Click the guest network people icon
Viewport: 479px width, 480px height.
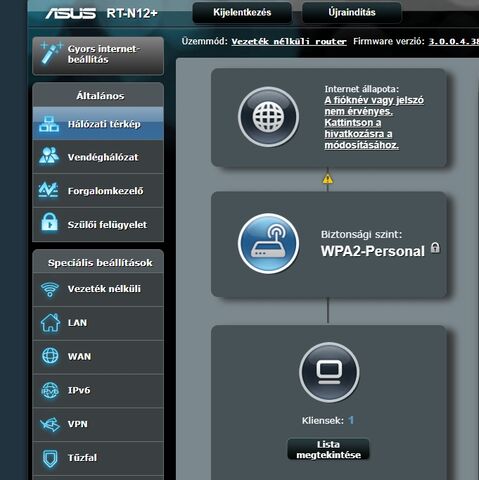point(49,156)
